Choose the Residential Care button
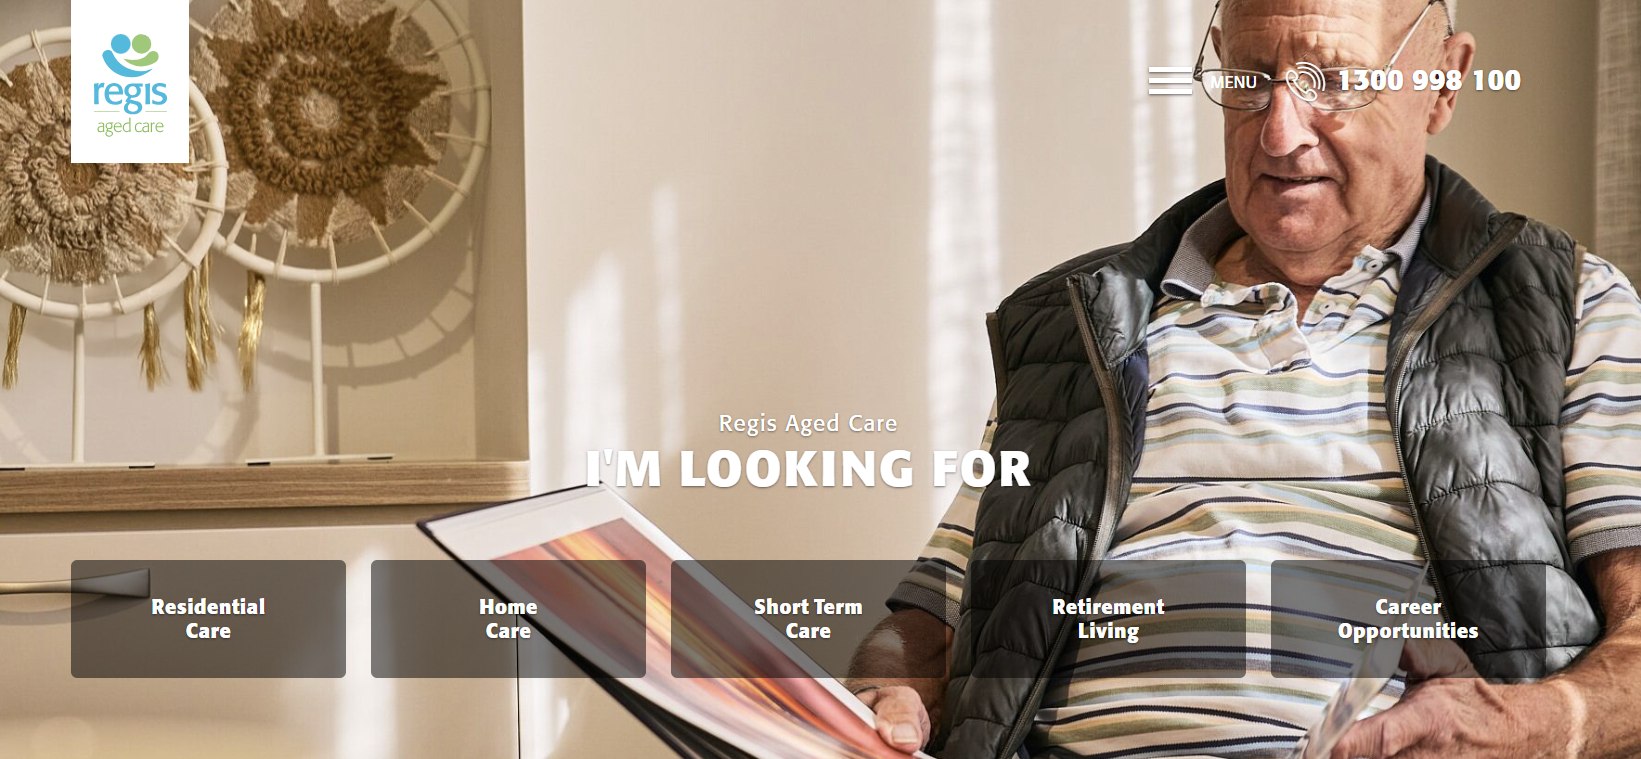The image size is (1641, 759). [208, 619]
